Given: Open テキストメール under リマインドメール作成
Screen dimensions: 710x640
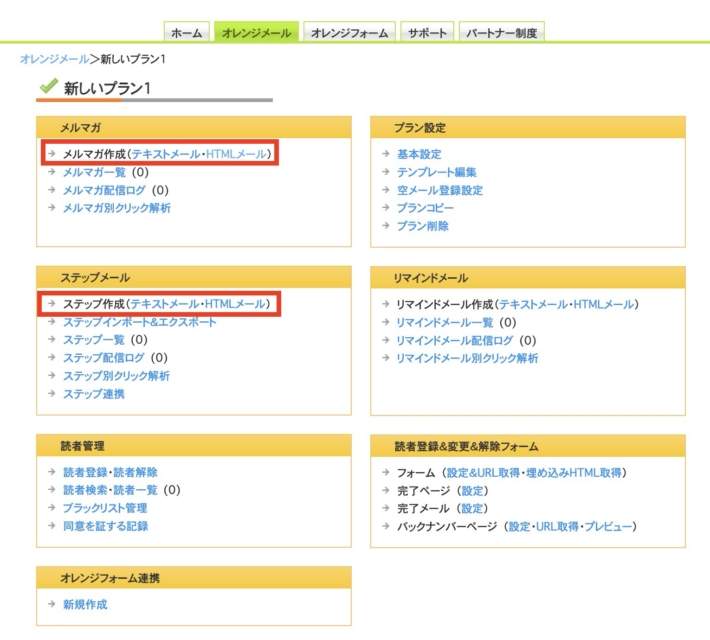Looking at the screenshot, I should pyautogui.click(x=533, y=304).
